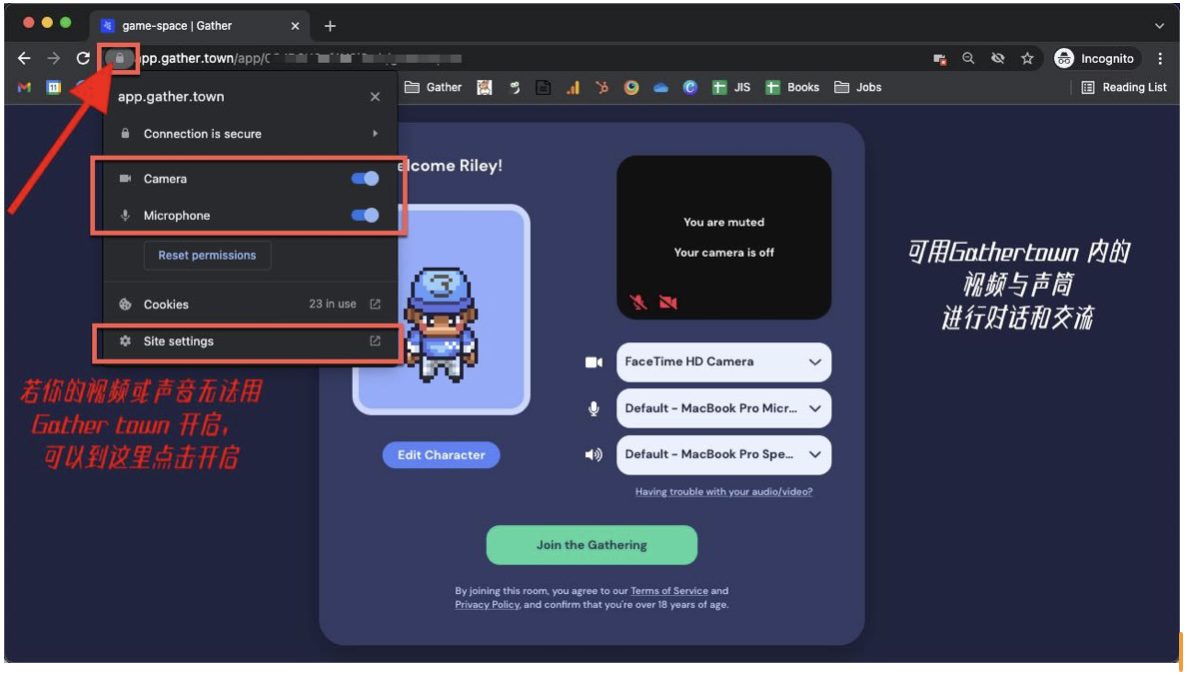Open document page bookmark icon
The height and width of the screenshot is (676, 1194).
pos(543,88)
